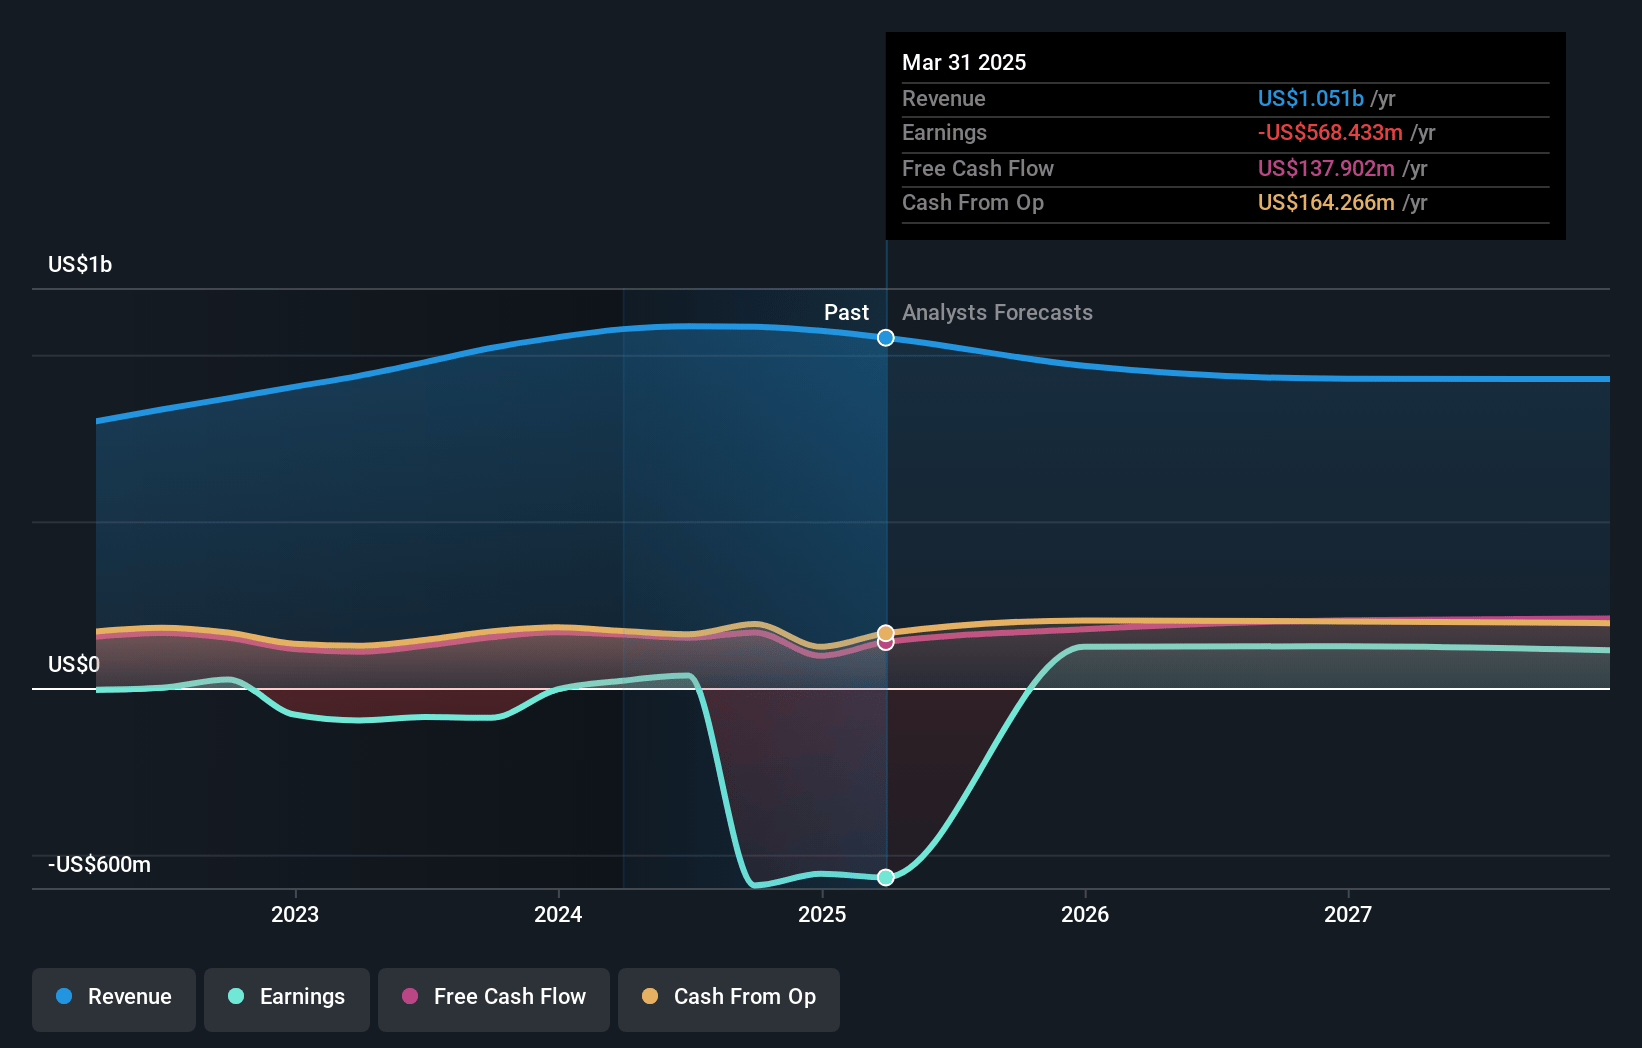This screenshot has width=1642, height=1048.
Task: Click the teal Earnings marker on the chart
Action: 886,877
